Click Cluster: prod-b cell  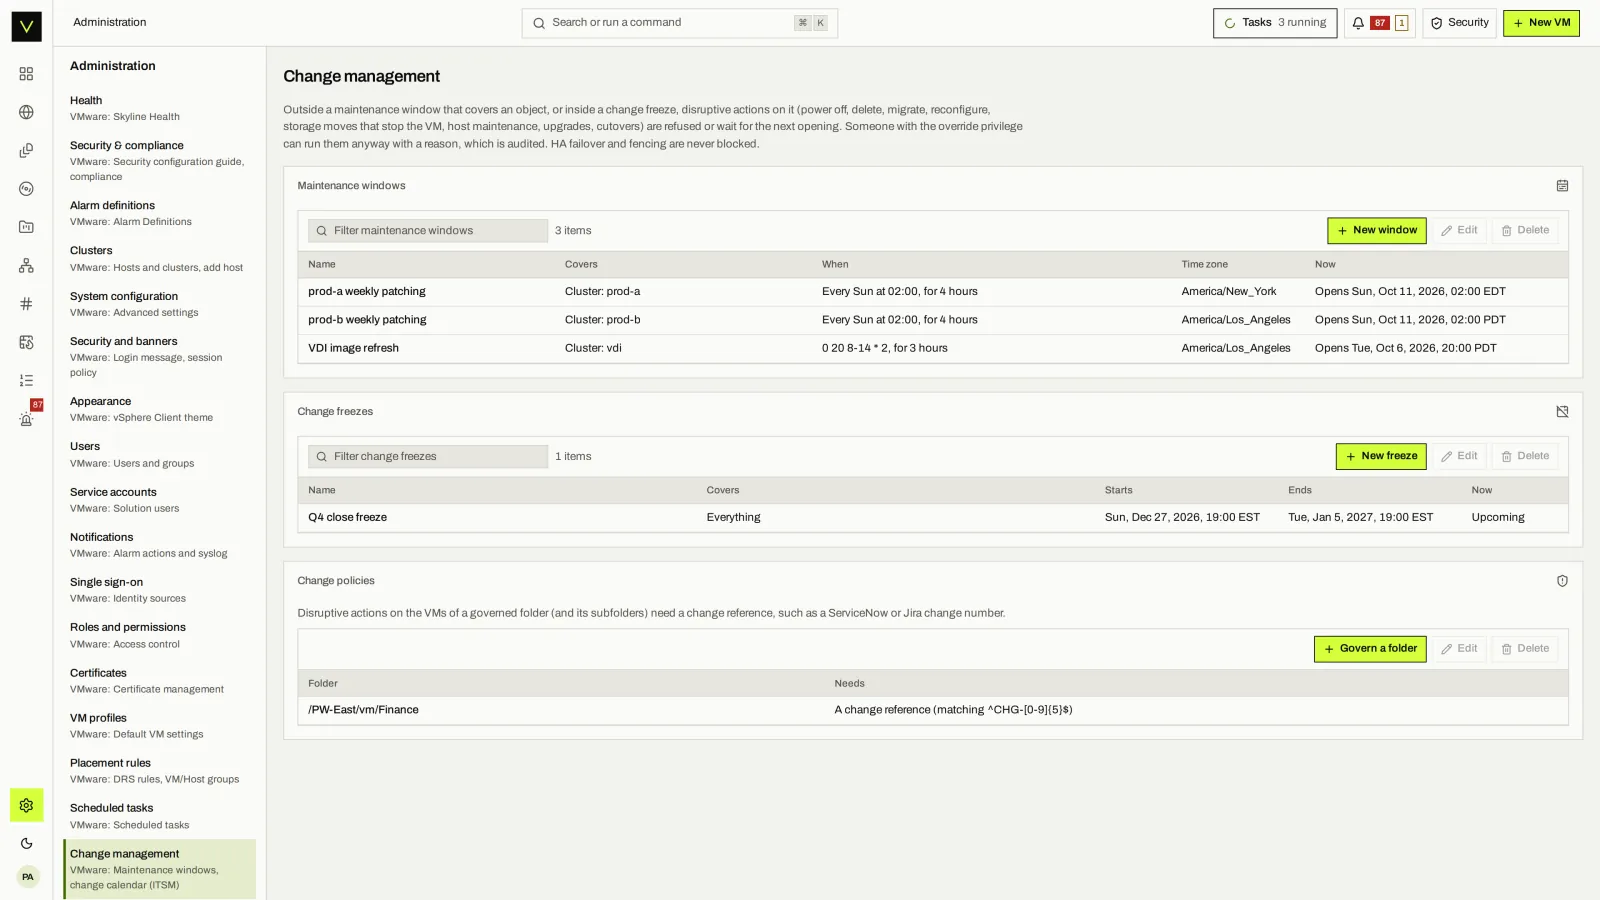tap(602, 320)
